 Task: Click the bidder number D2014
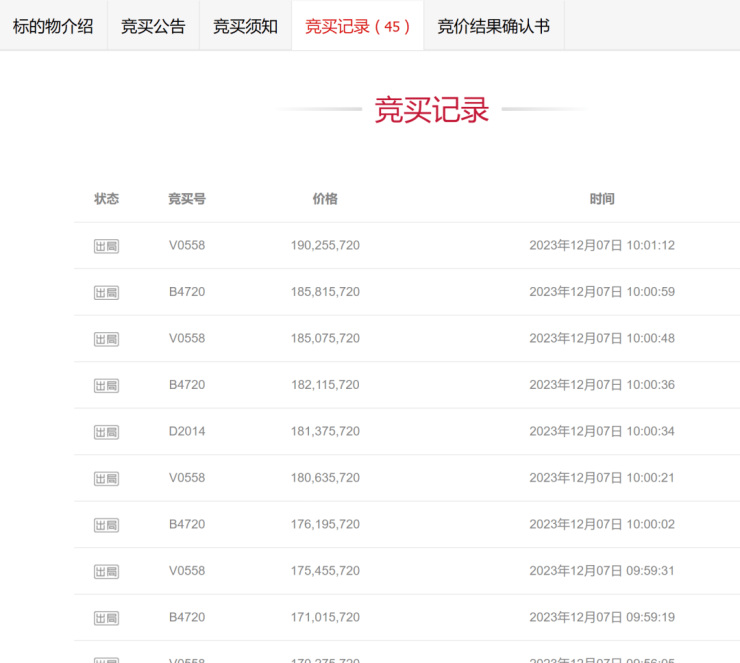click(x=186, y=431)
